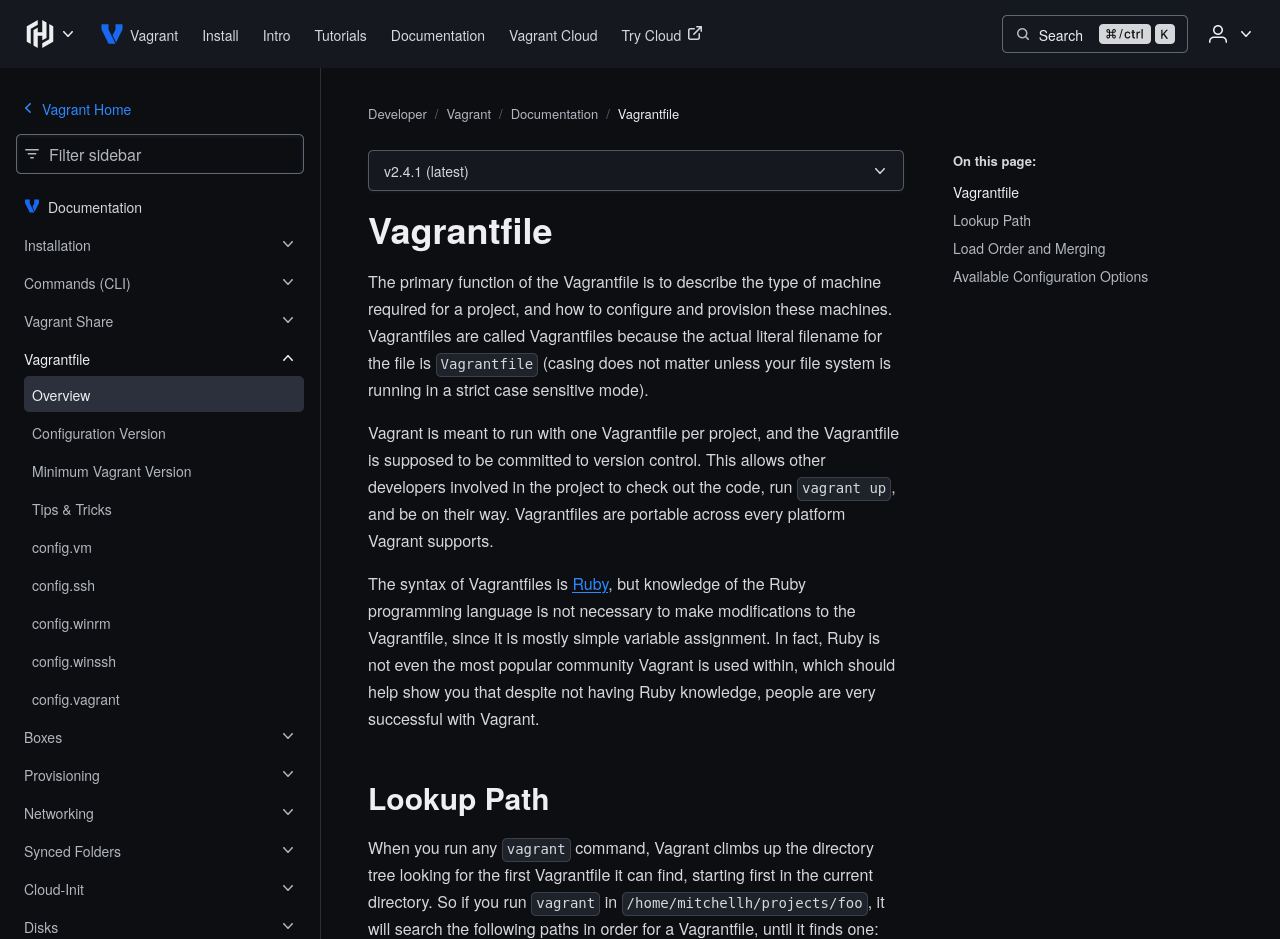Select config.vm in the sidebar

(x=62, y=548)
